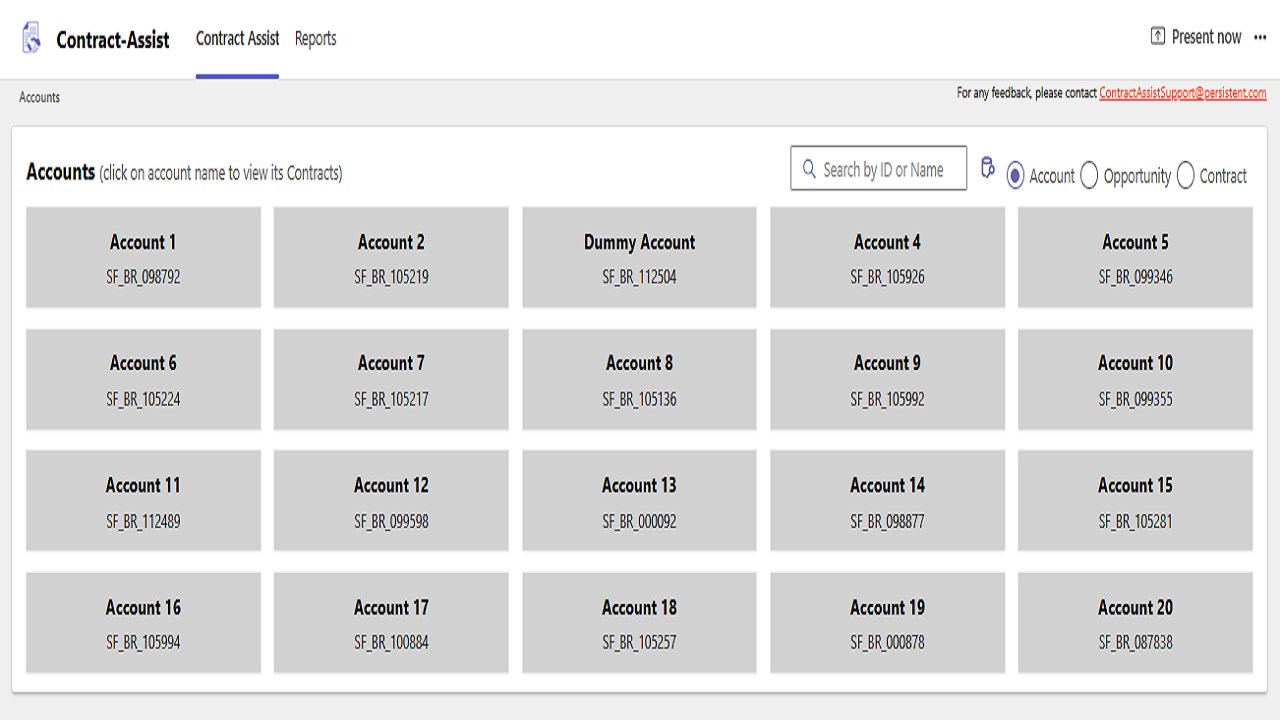Switch to the Reports tab

click(315, 39)
